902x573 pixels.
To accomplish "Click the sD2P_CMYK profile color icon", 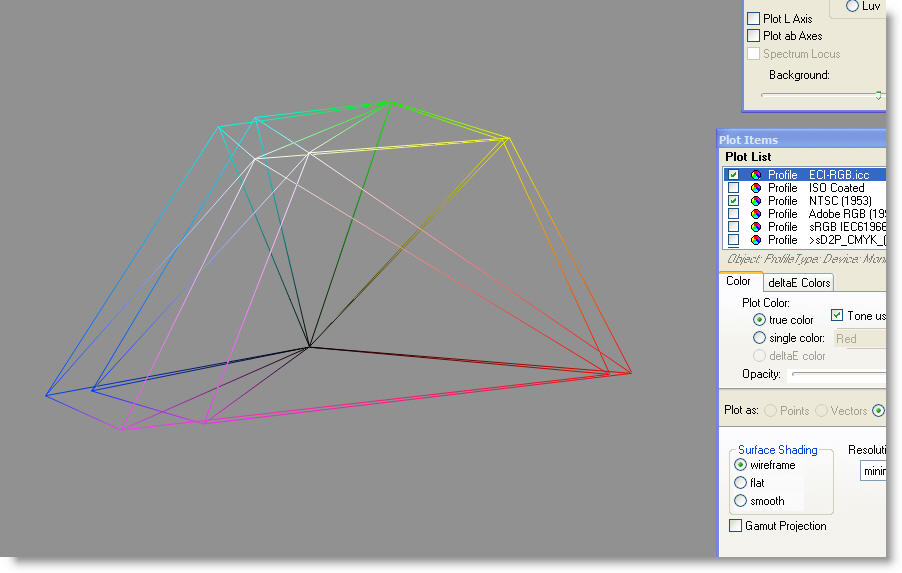I will click(756, 240).
